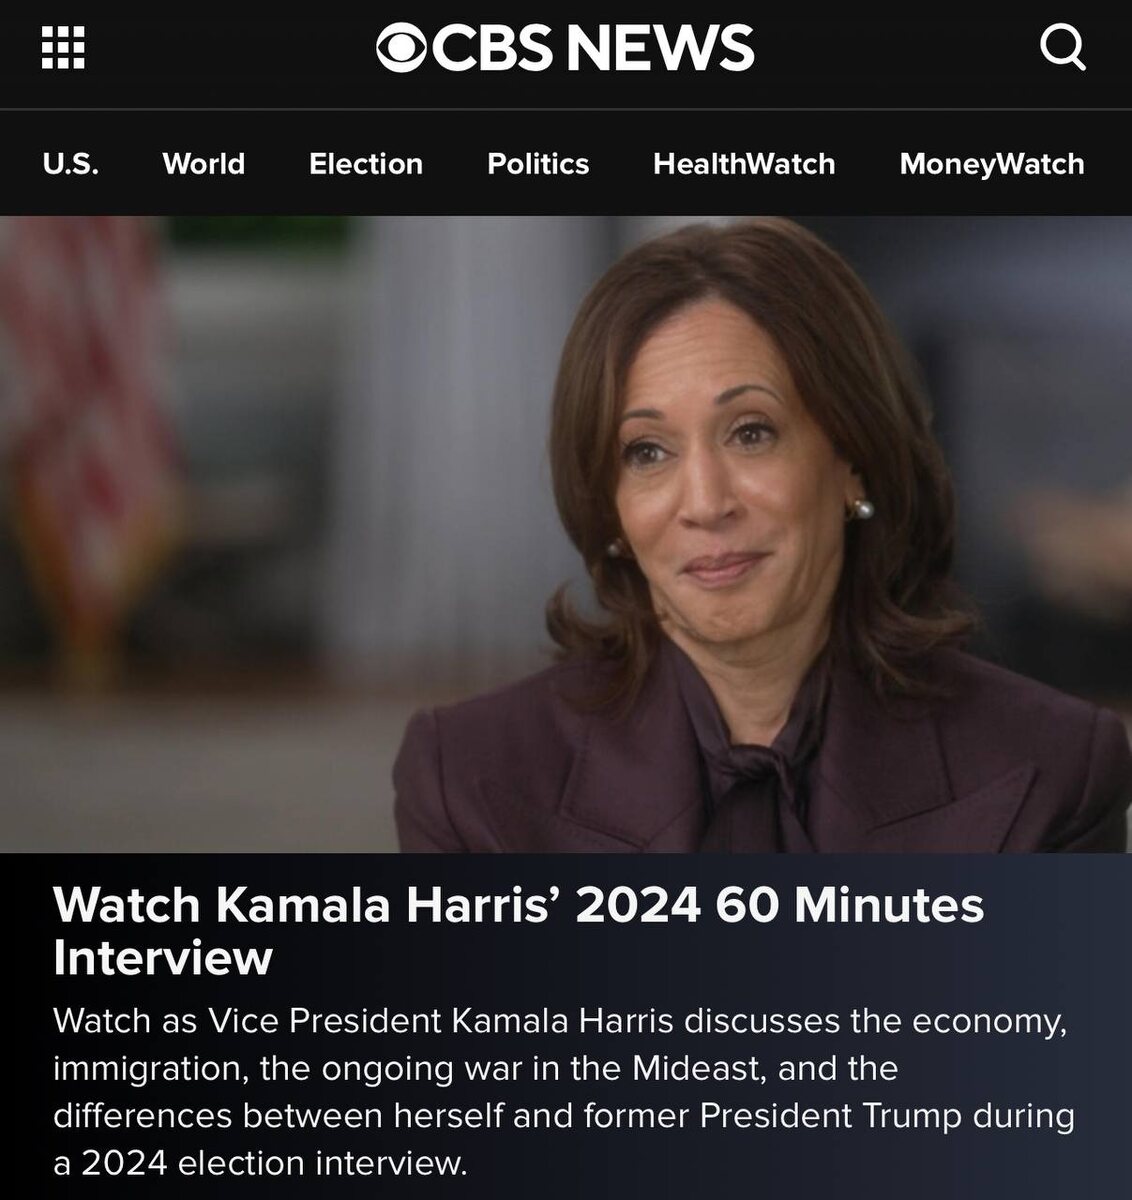
Task: Click the 60 Minutes Interview headline
Action: coord(518,931)
